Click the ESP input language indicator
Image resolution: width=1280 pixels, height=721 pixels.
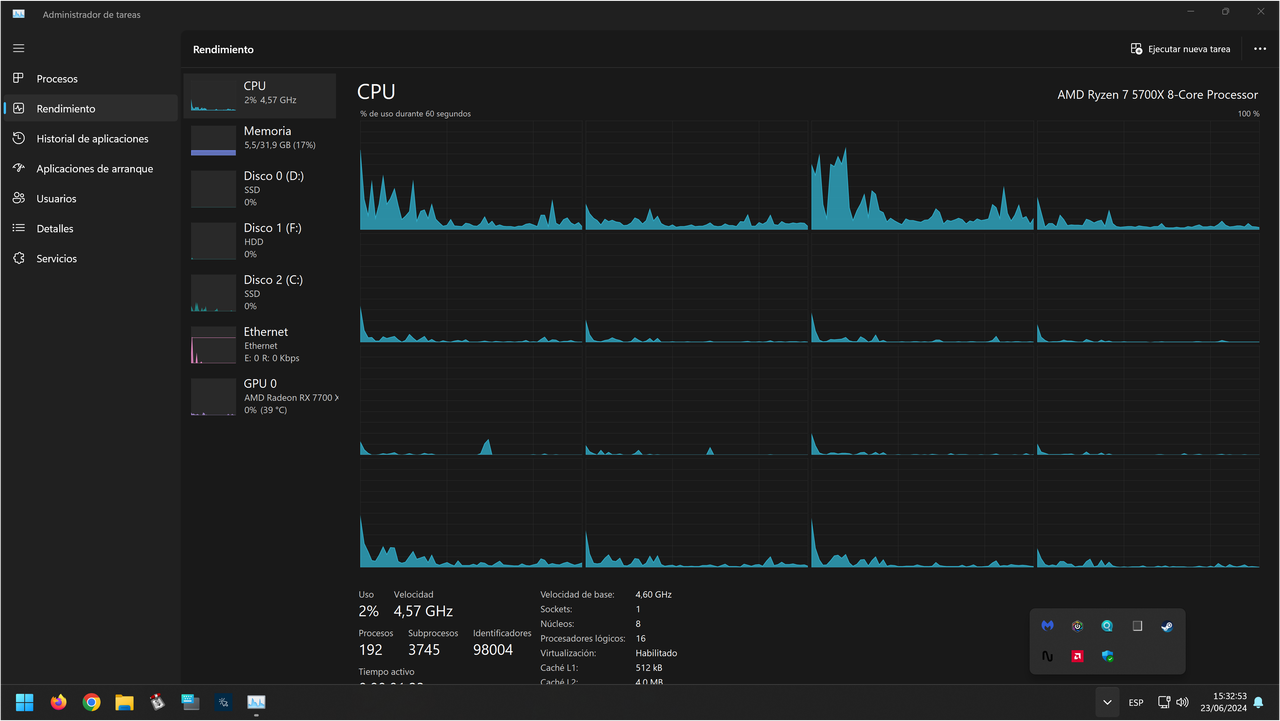1136,702
